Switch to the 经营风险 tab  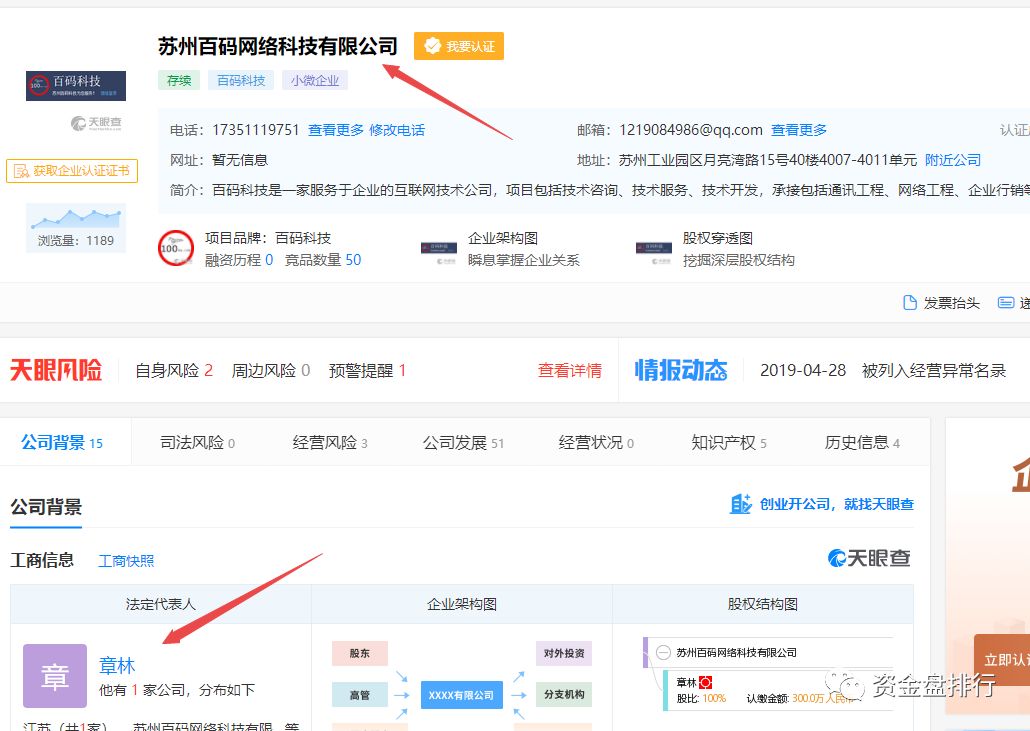(x=330, y=443)
